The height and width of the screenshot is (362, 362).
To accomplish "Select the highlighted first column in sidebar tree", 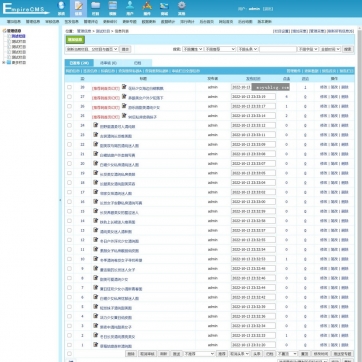I will click(x=18, y=36).
